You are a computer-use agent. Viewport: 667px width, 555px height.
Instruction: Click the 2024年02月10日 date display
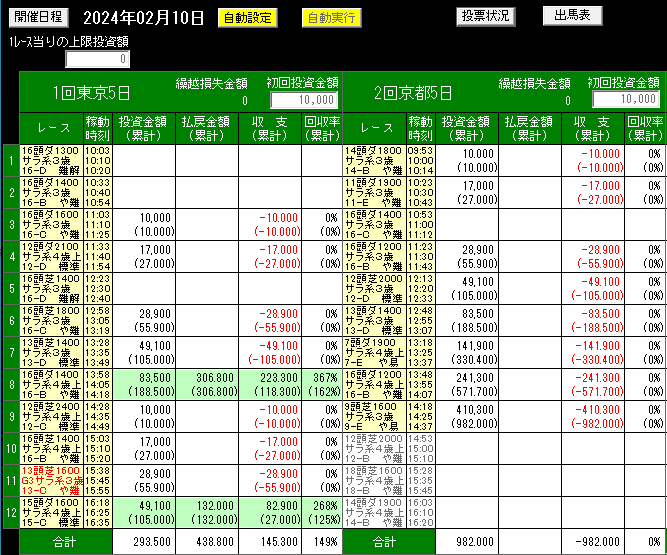[143, 18]
